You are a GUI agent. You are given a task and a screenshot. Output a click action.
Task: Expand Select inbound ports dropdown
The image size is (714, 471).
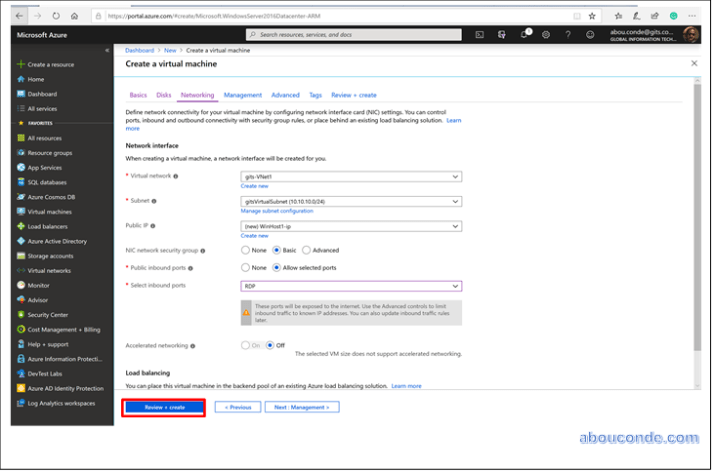click(350, 286)
